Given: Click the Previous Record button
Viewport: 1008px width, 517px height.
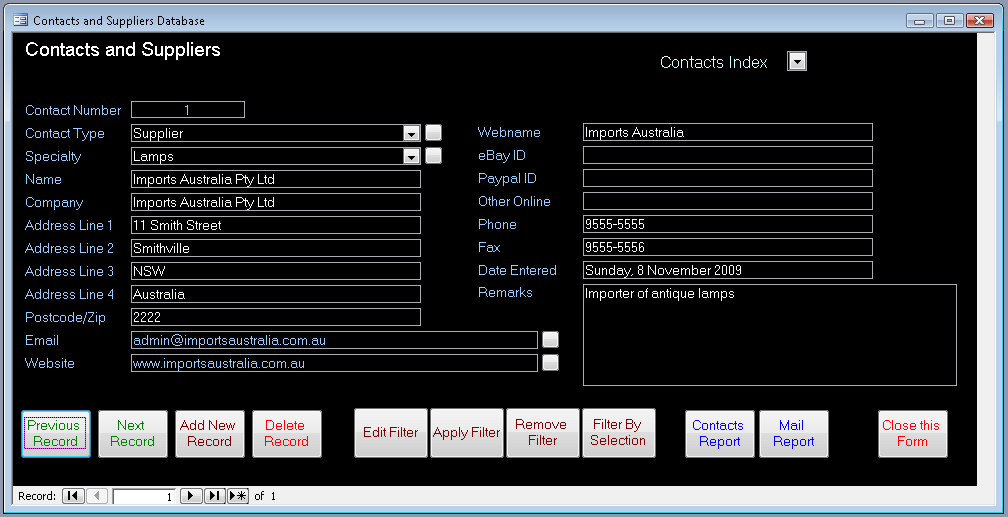Looking at the screenshot, I should pyautogui.click(x=56, y=434).
